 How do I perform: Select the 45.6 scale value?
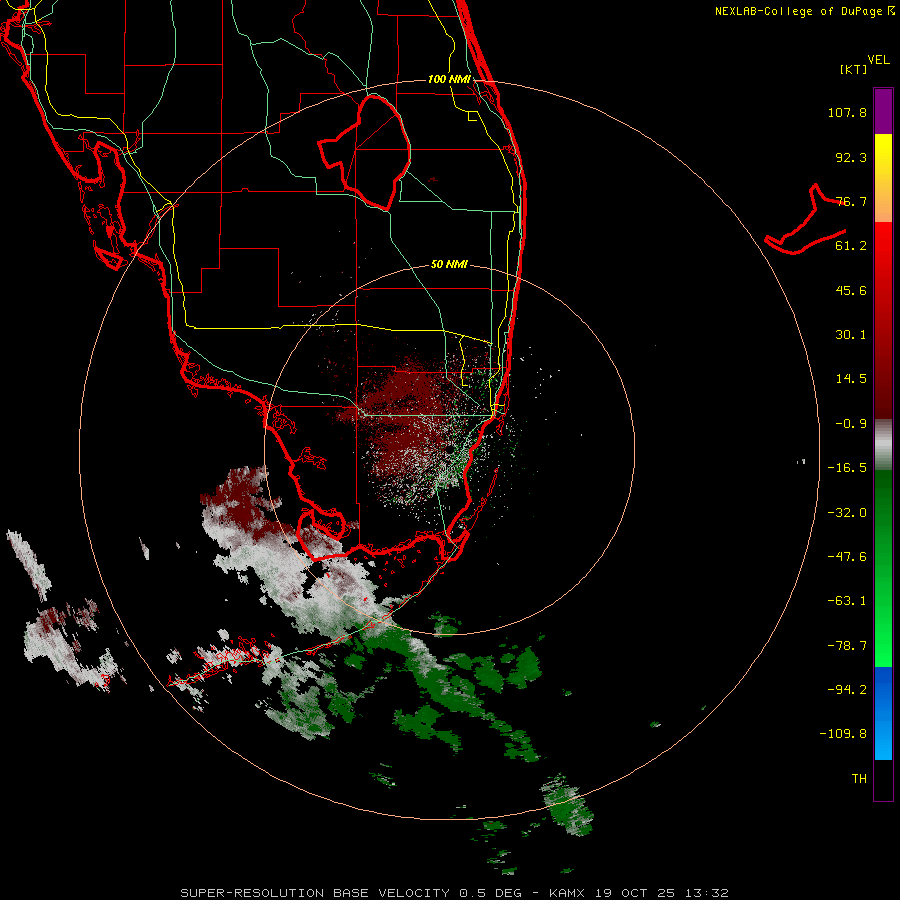(851, 290)
